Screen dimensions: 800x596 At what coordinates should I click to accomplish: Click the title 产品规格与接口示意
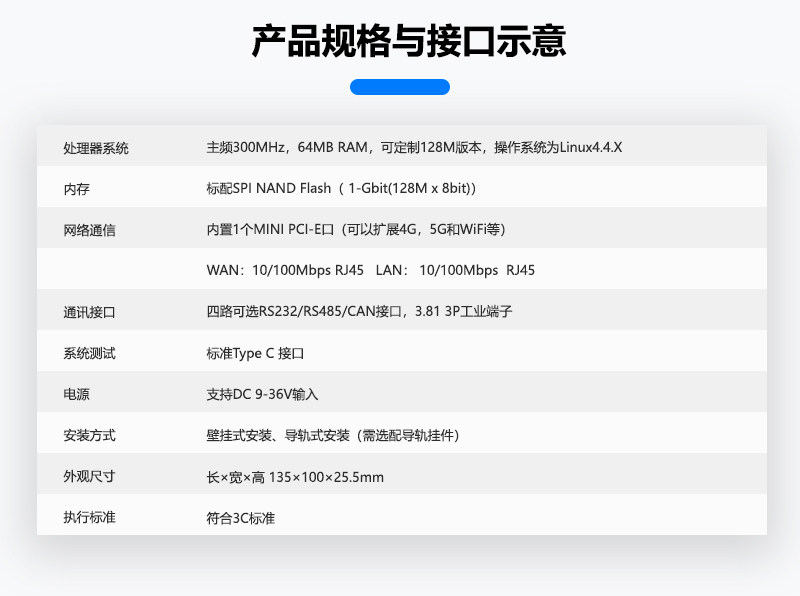point(408,41)
